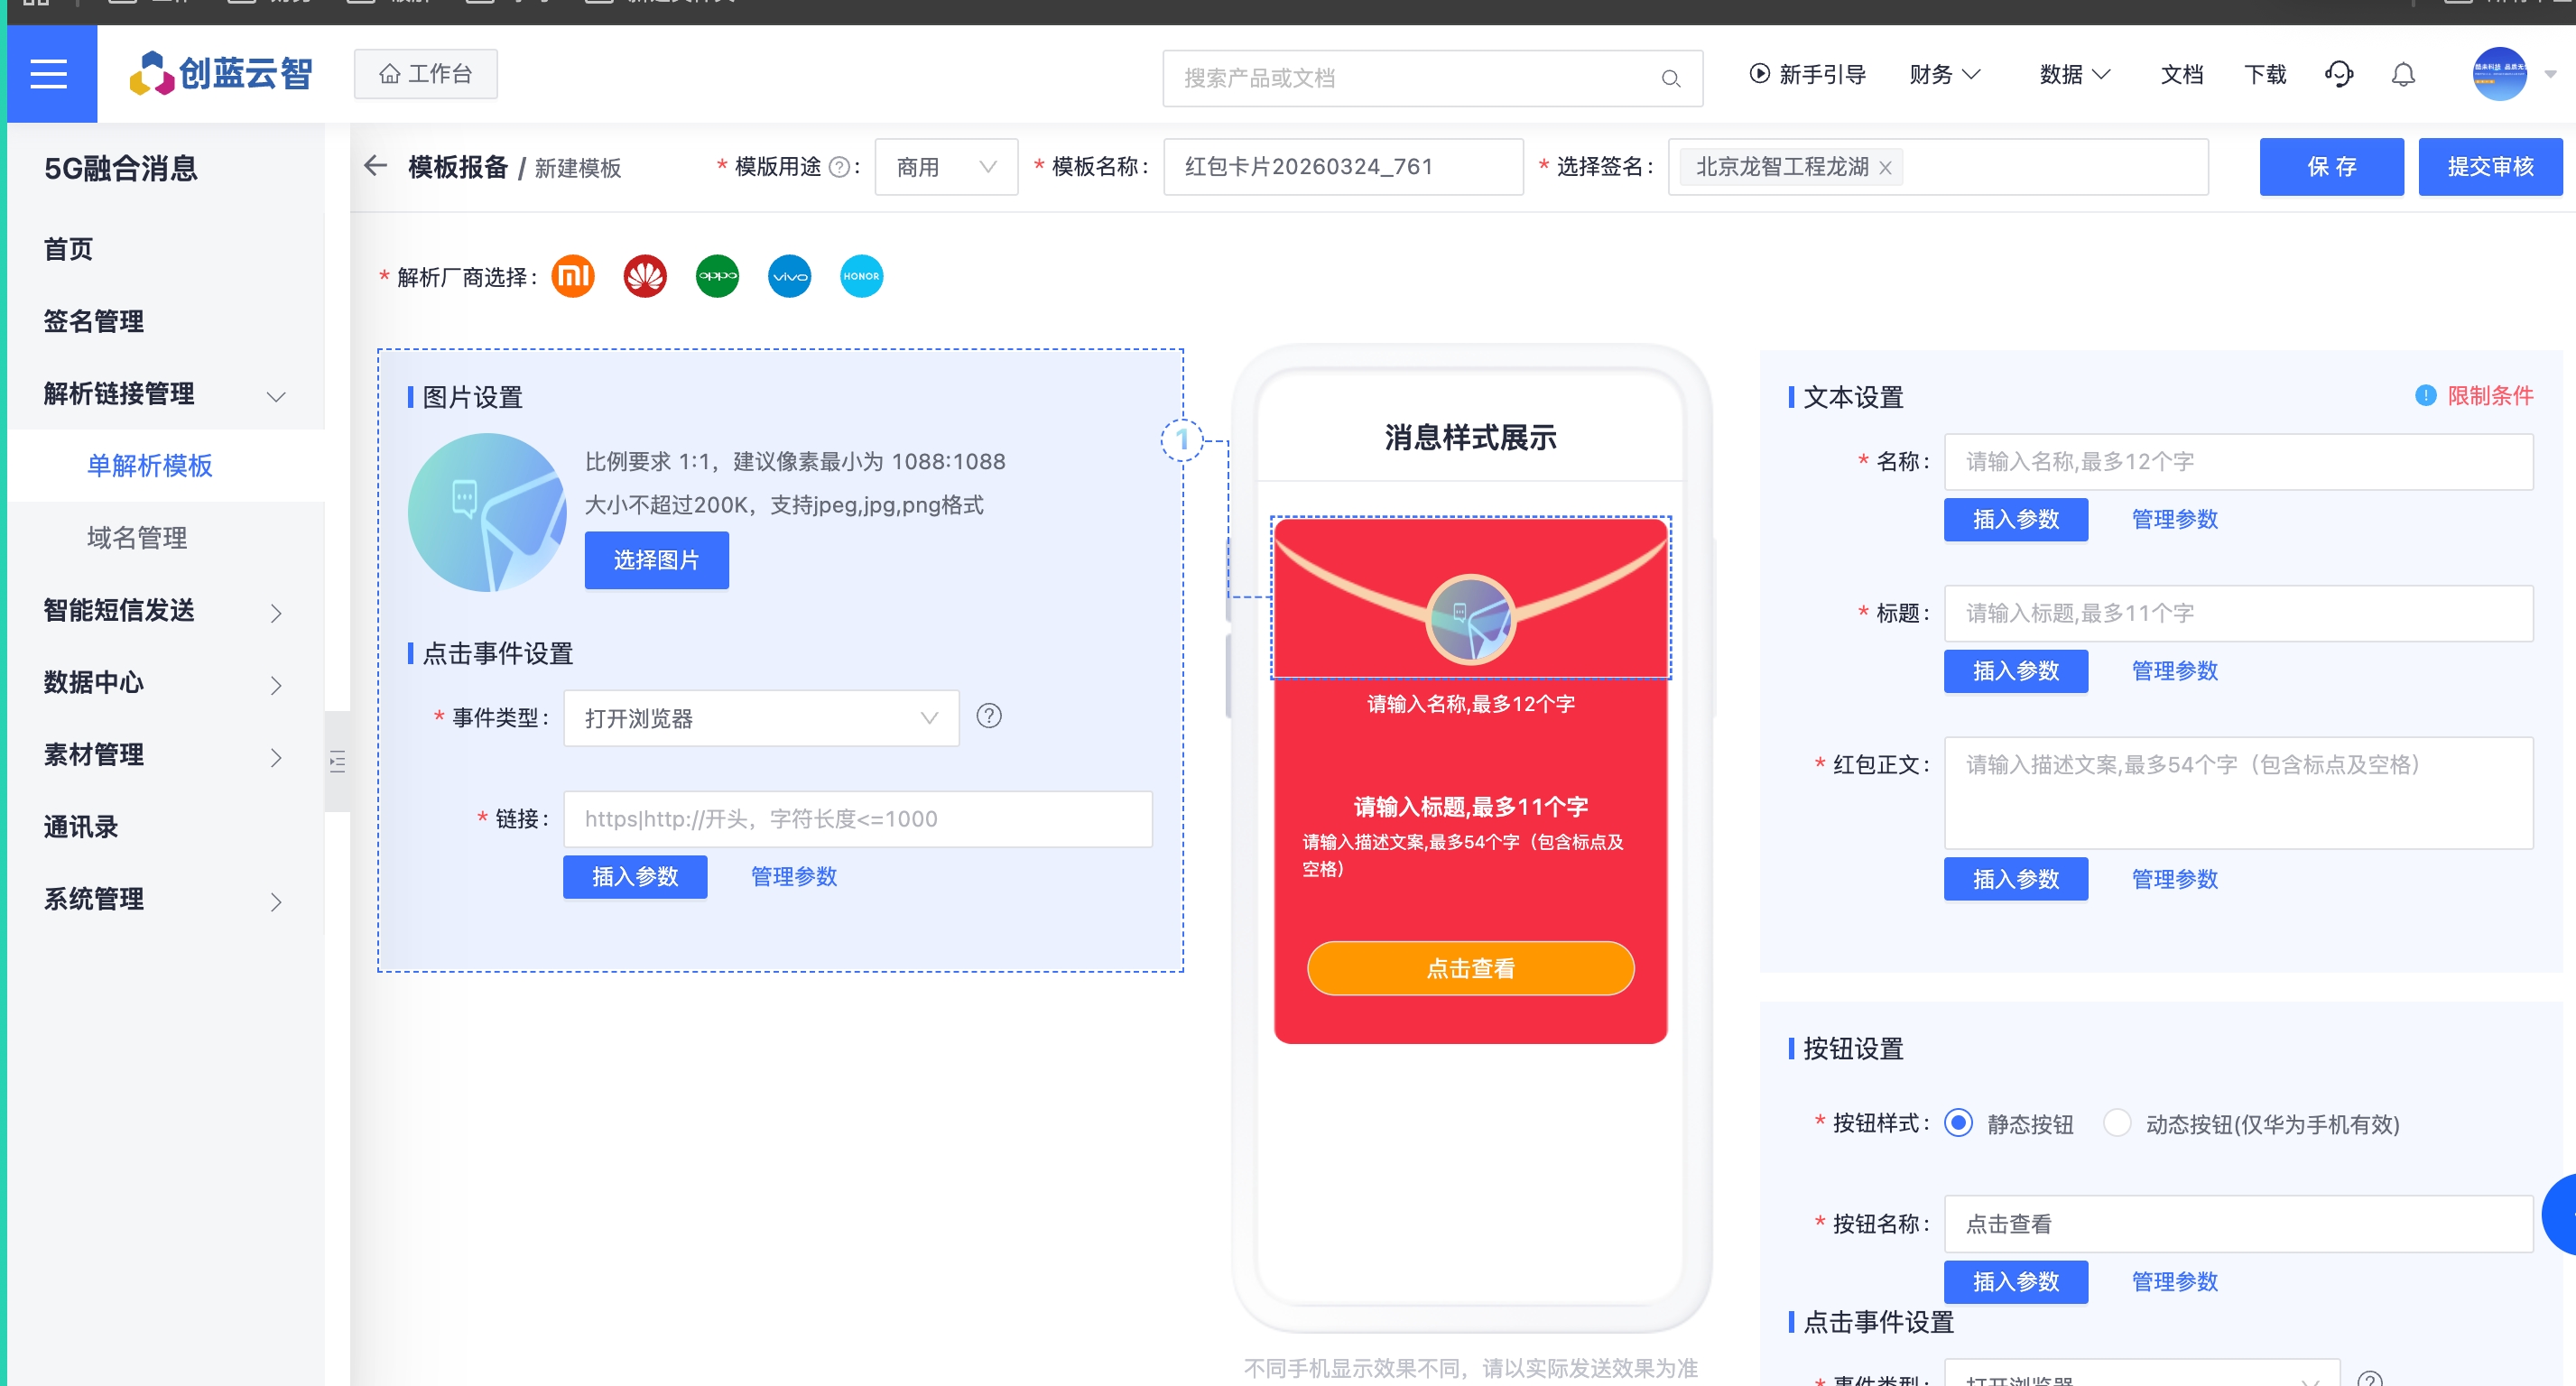Select the Xiaomi vendor icon
This screenshot has width=2576, height=1386.
click(573, 276)
